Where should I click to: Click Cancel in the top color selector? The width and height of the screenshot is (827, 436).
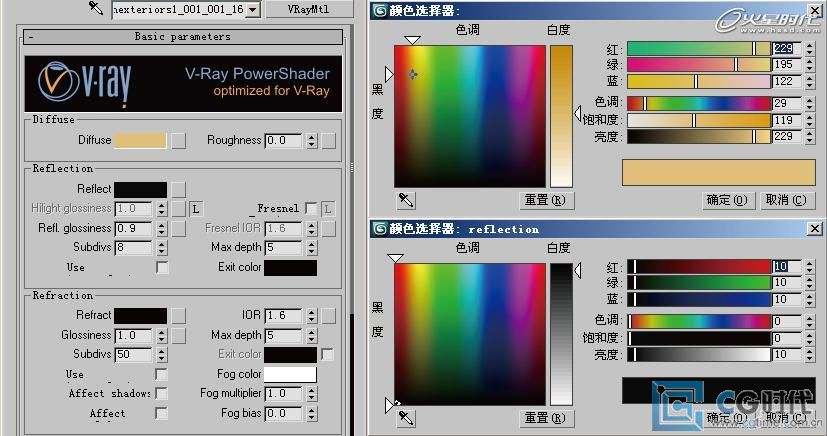[786, 200]
